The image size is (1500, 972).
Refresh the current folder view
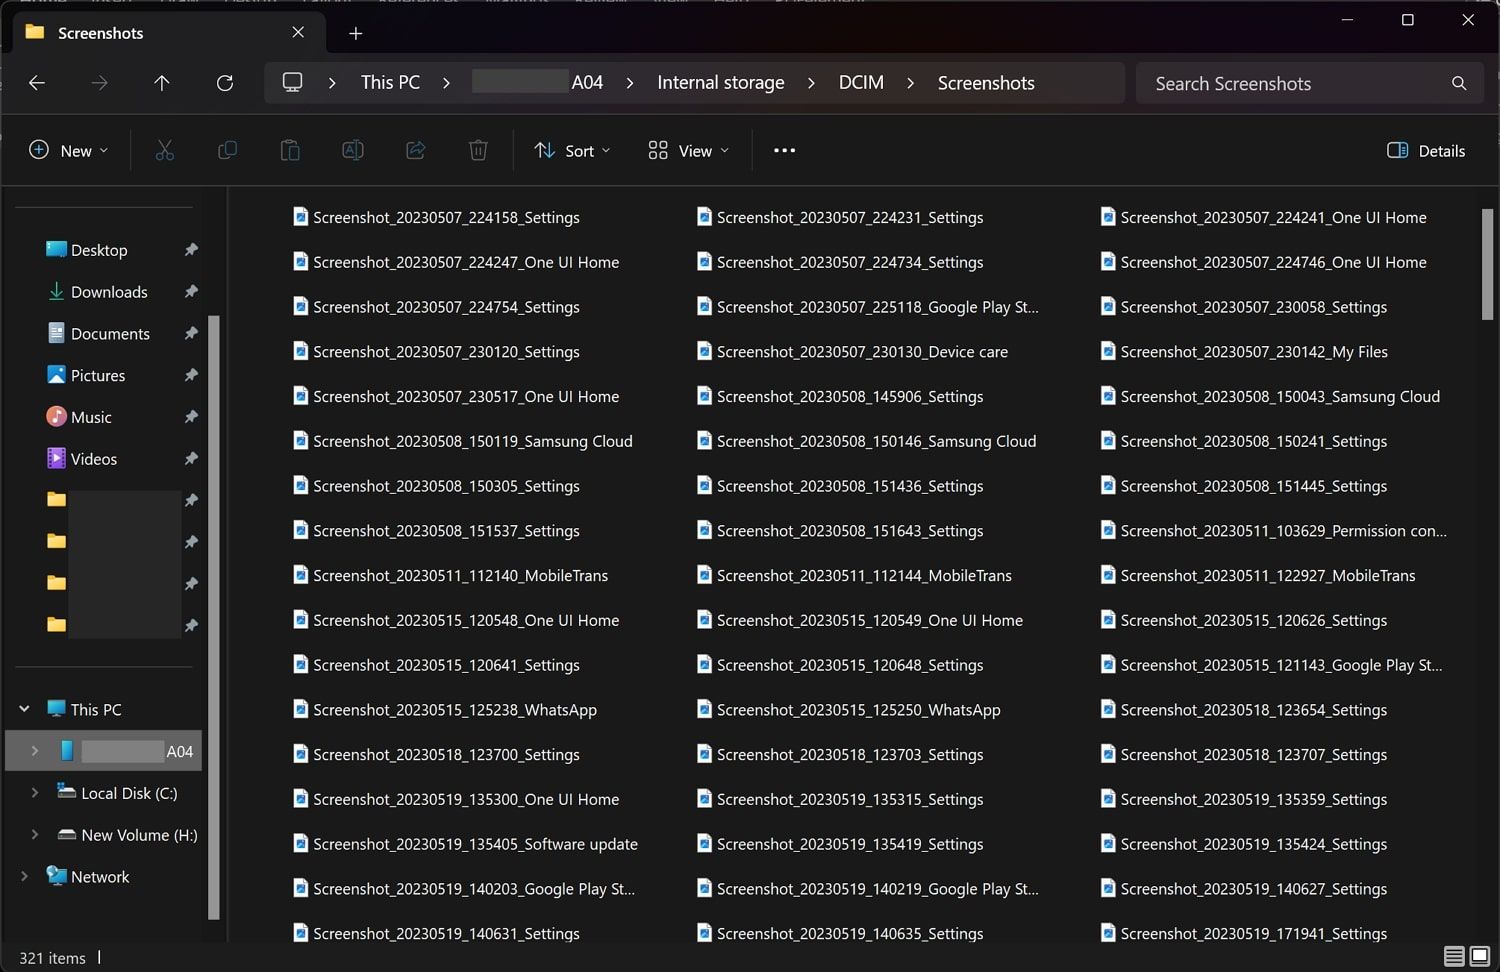[x=225, y=83]
